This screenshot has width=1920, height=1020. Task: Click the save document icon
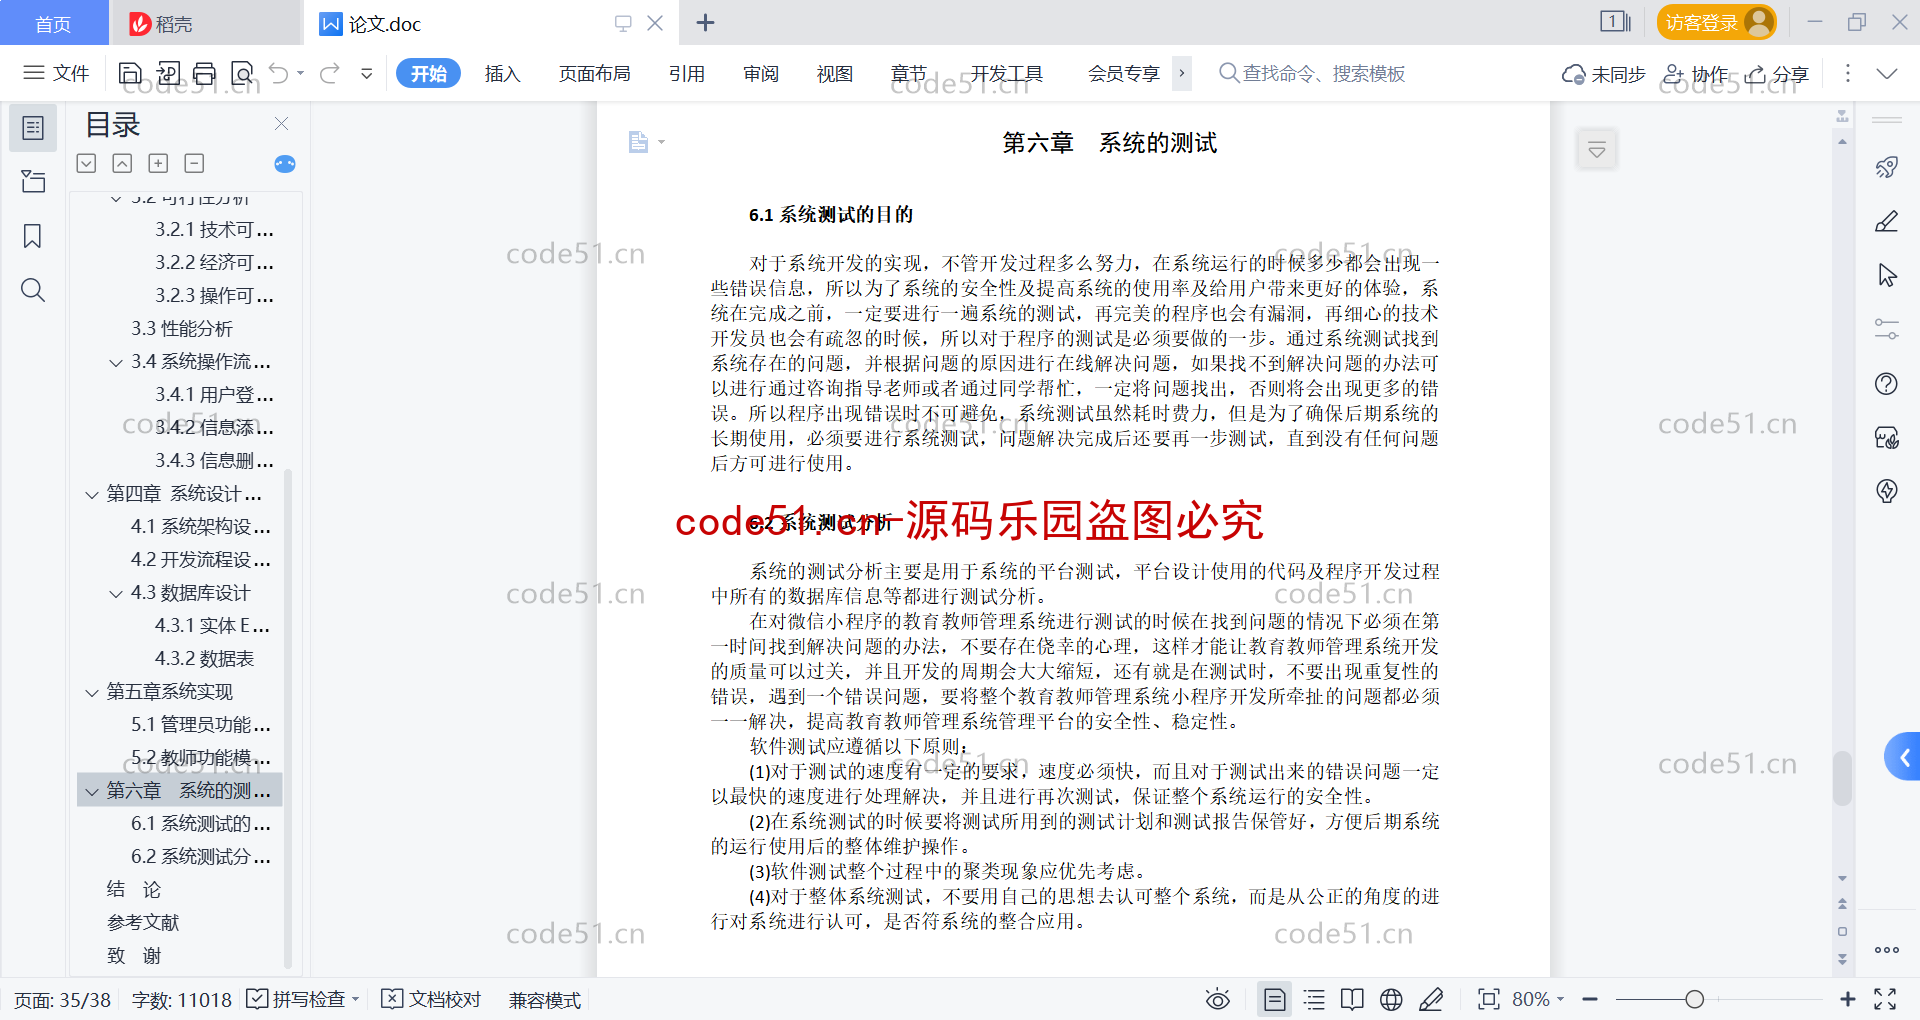coord(130,73)
